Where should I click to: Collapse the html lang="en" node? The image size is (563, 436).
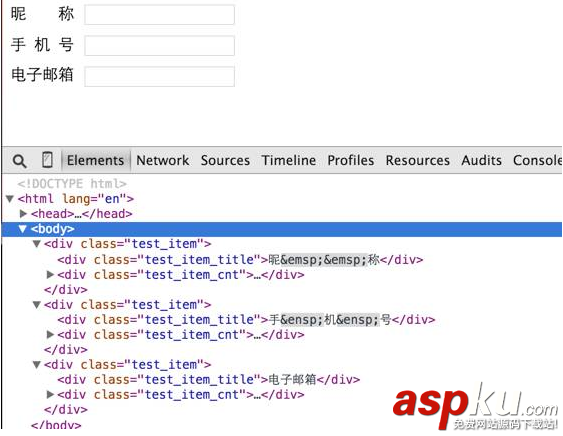click(x=10, y=199)
